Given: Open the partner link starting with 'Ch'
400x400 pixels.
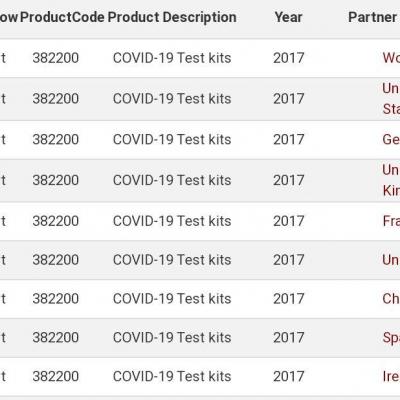Looking at the screenshot, I should tap(391, 299).
